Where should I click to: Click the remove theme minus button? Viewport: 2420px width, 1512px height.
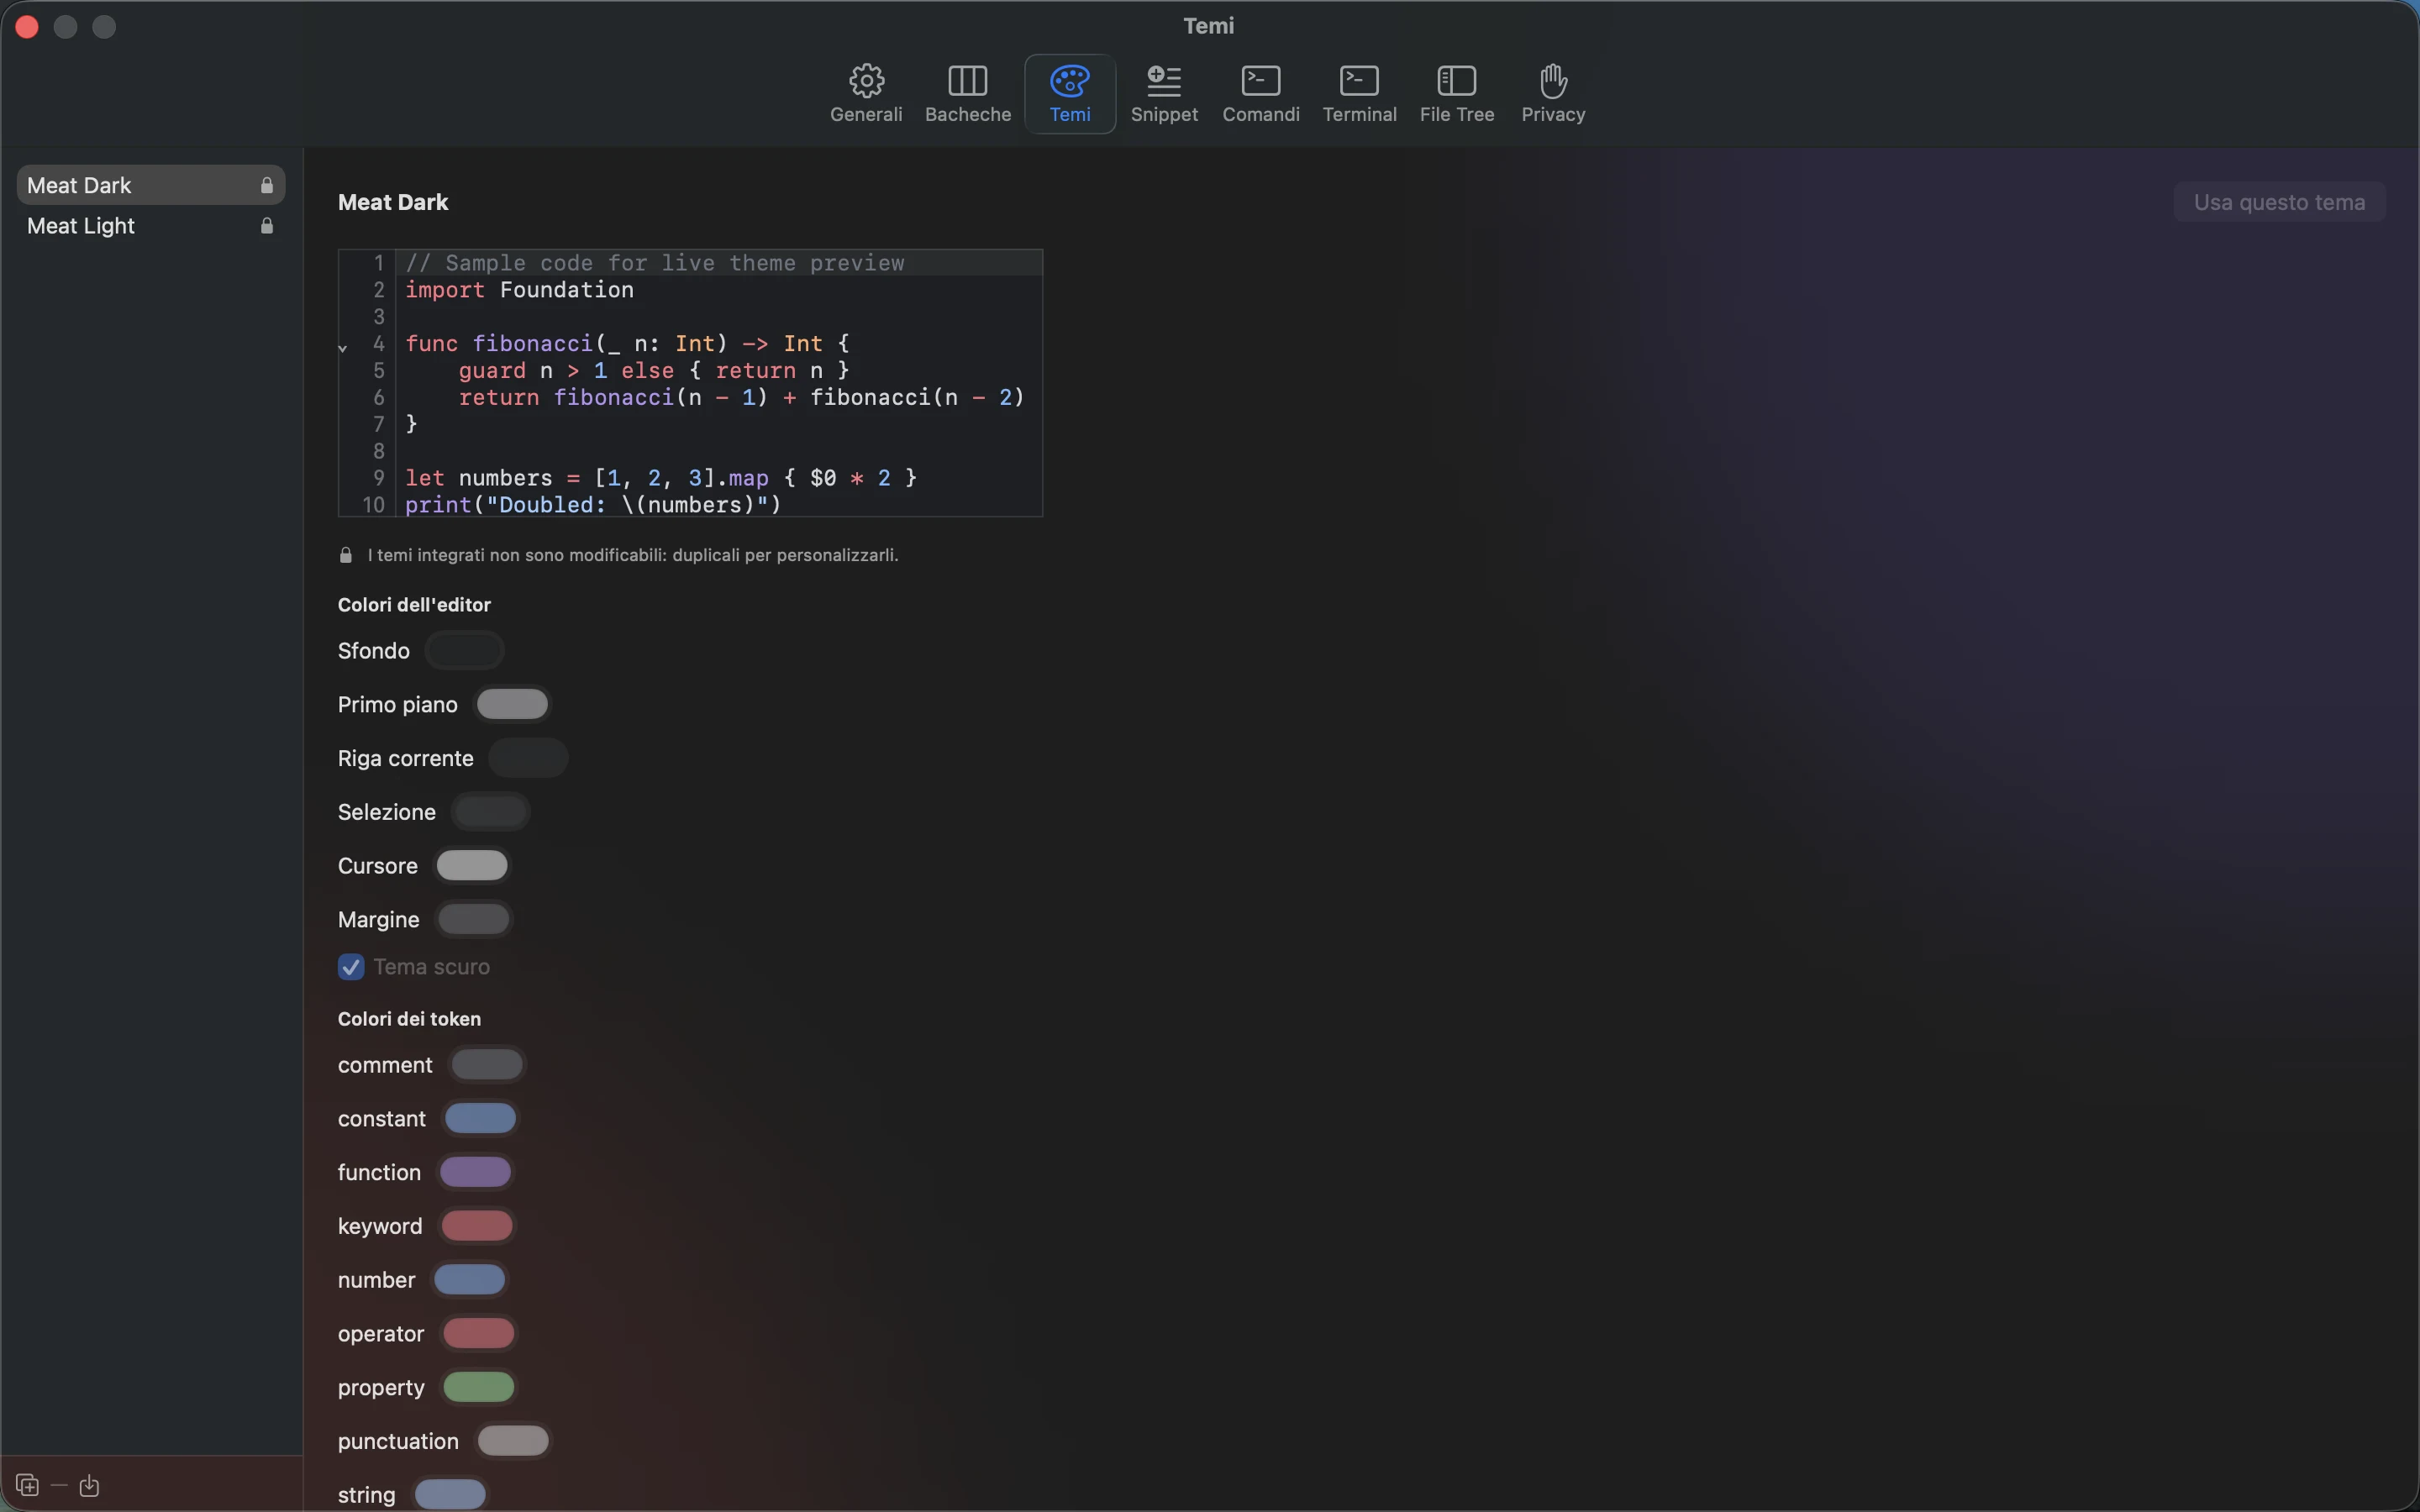tap(59, 1485)
